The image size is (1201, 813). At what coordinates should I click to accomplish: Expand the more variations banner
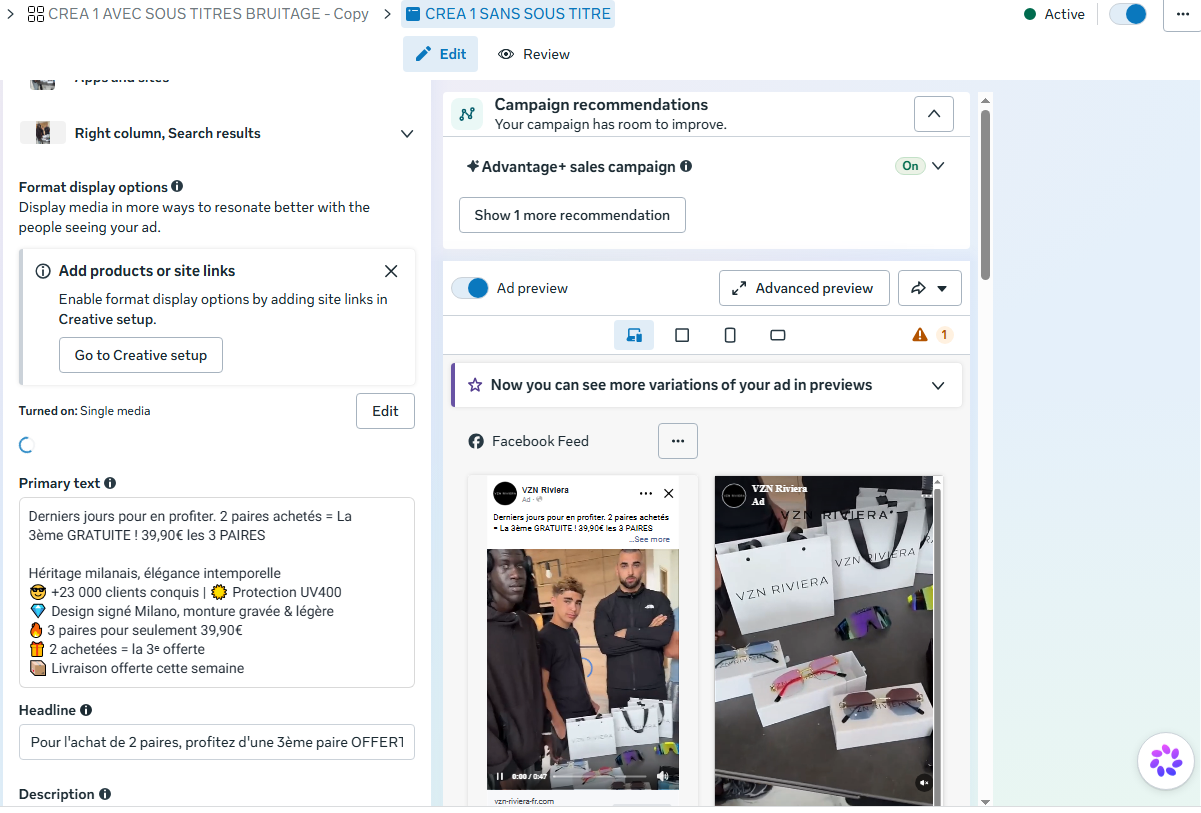(938, 385)
